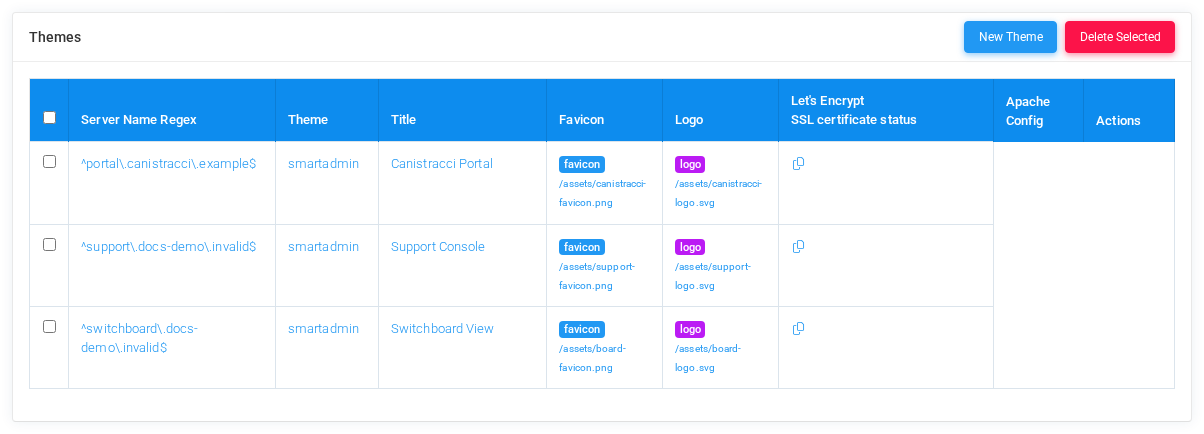Tick the select-all checkbox in table header

point(49,118)
